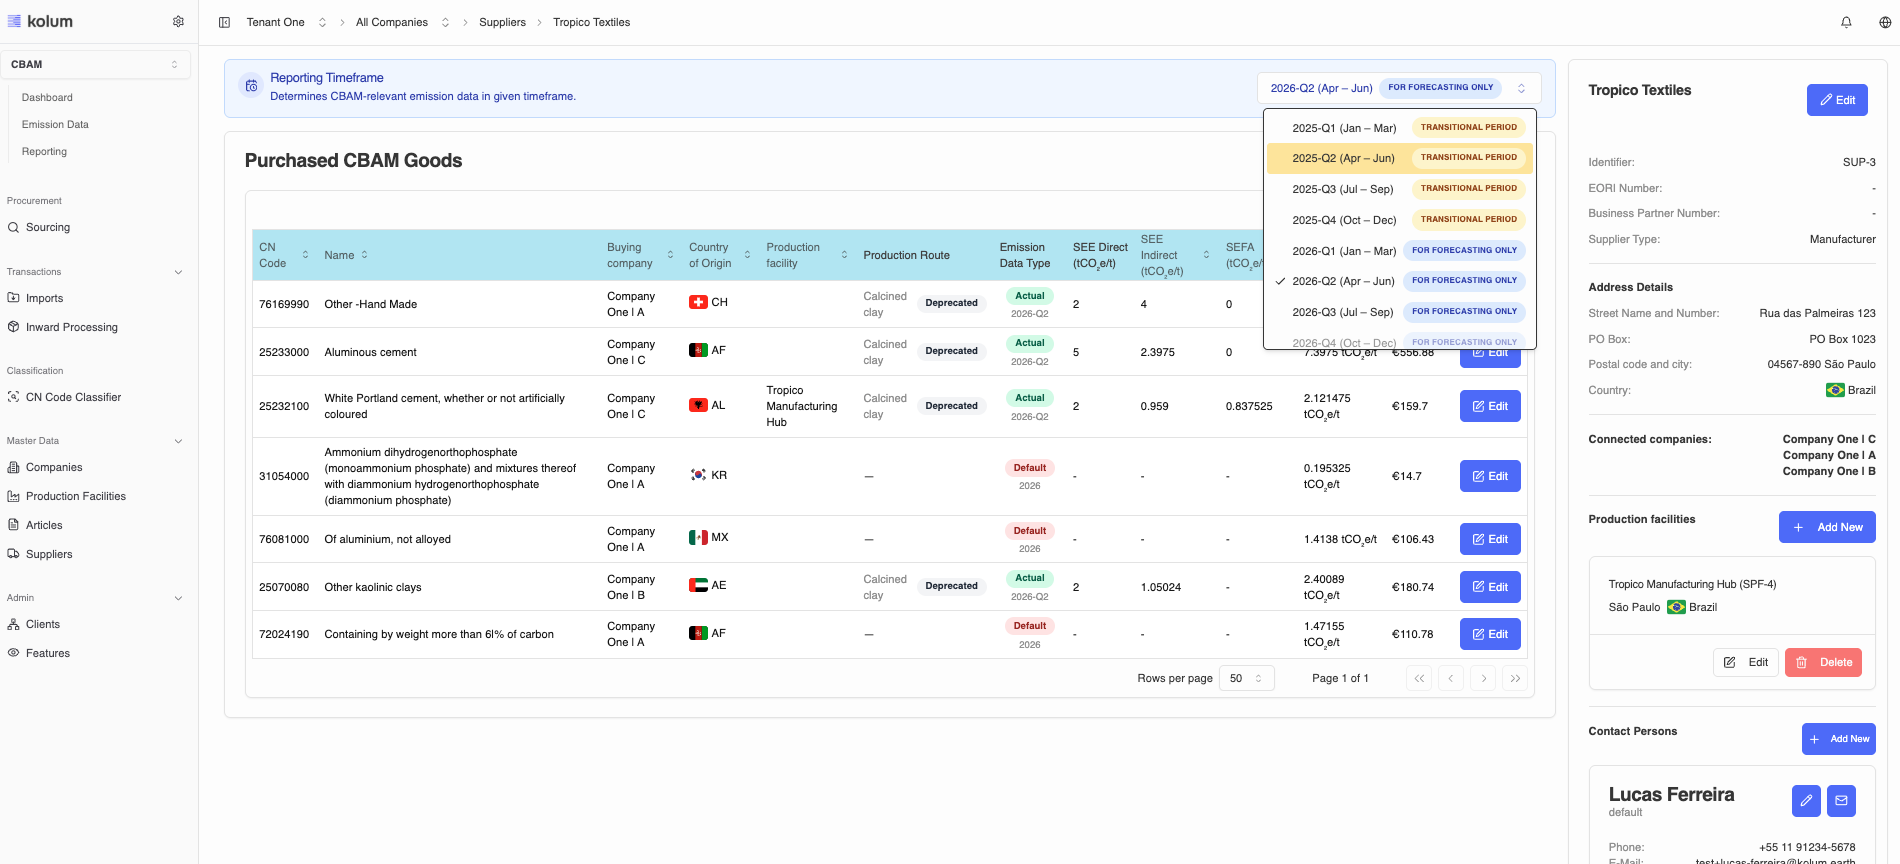The width and height of the screenshot is (1900, 864).
Task: Collapse the Master Data section
Action: 178,441
